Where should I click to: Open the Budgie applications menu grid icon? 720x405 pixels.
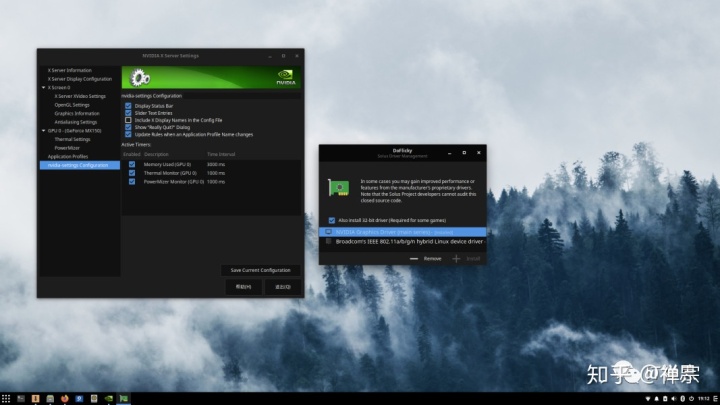click(x=6, y=399)
